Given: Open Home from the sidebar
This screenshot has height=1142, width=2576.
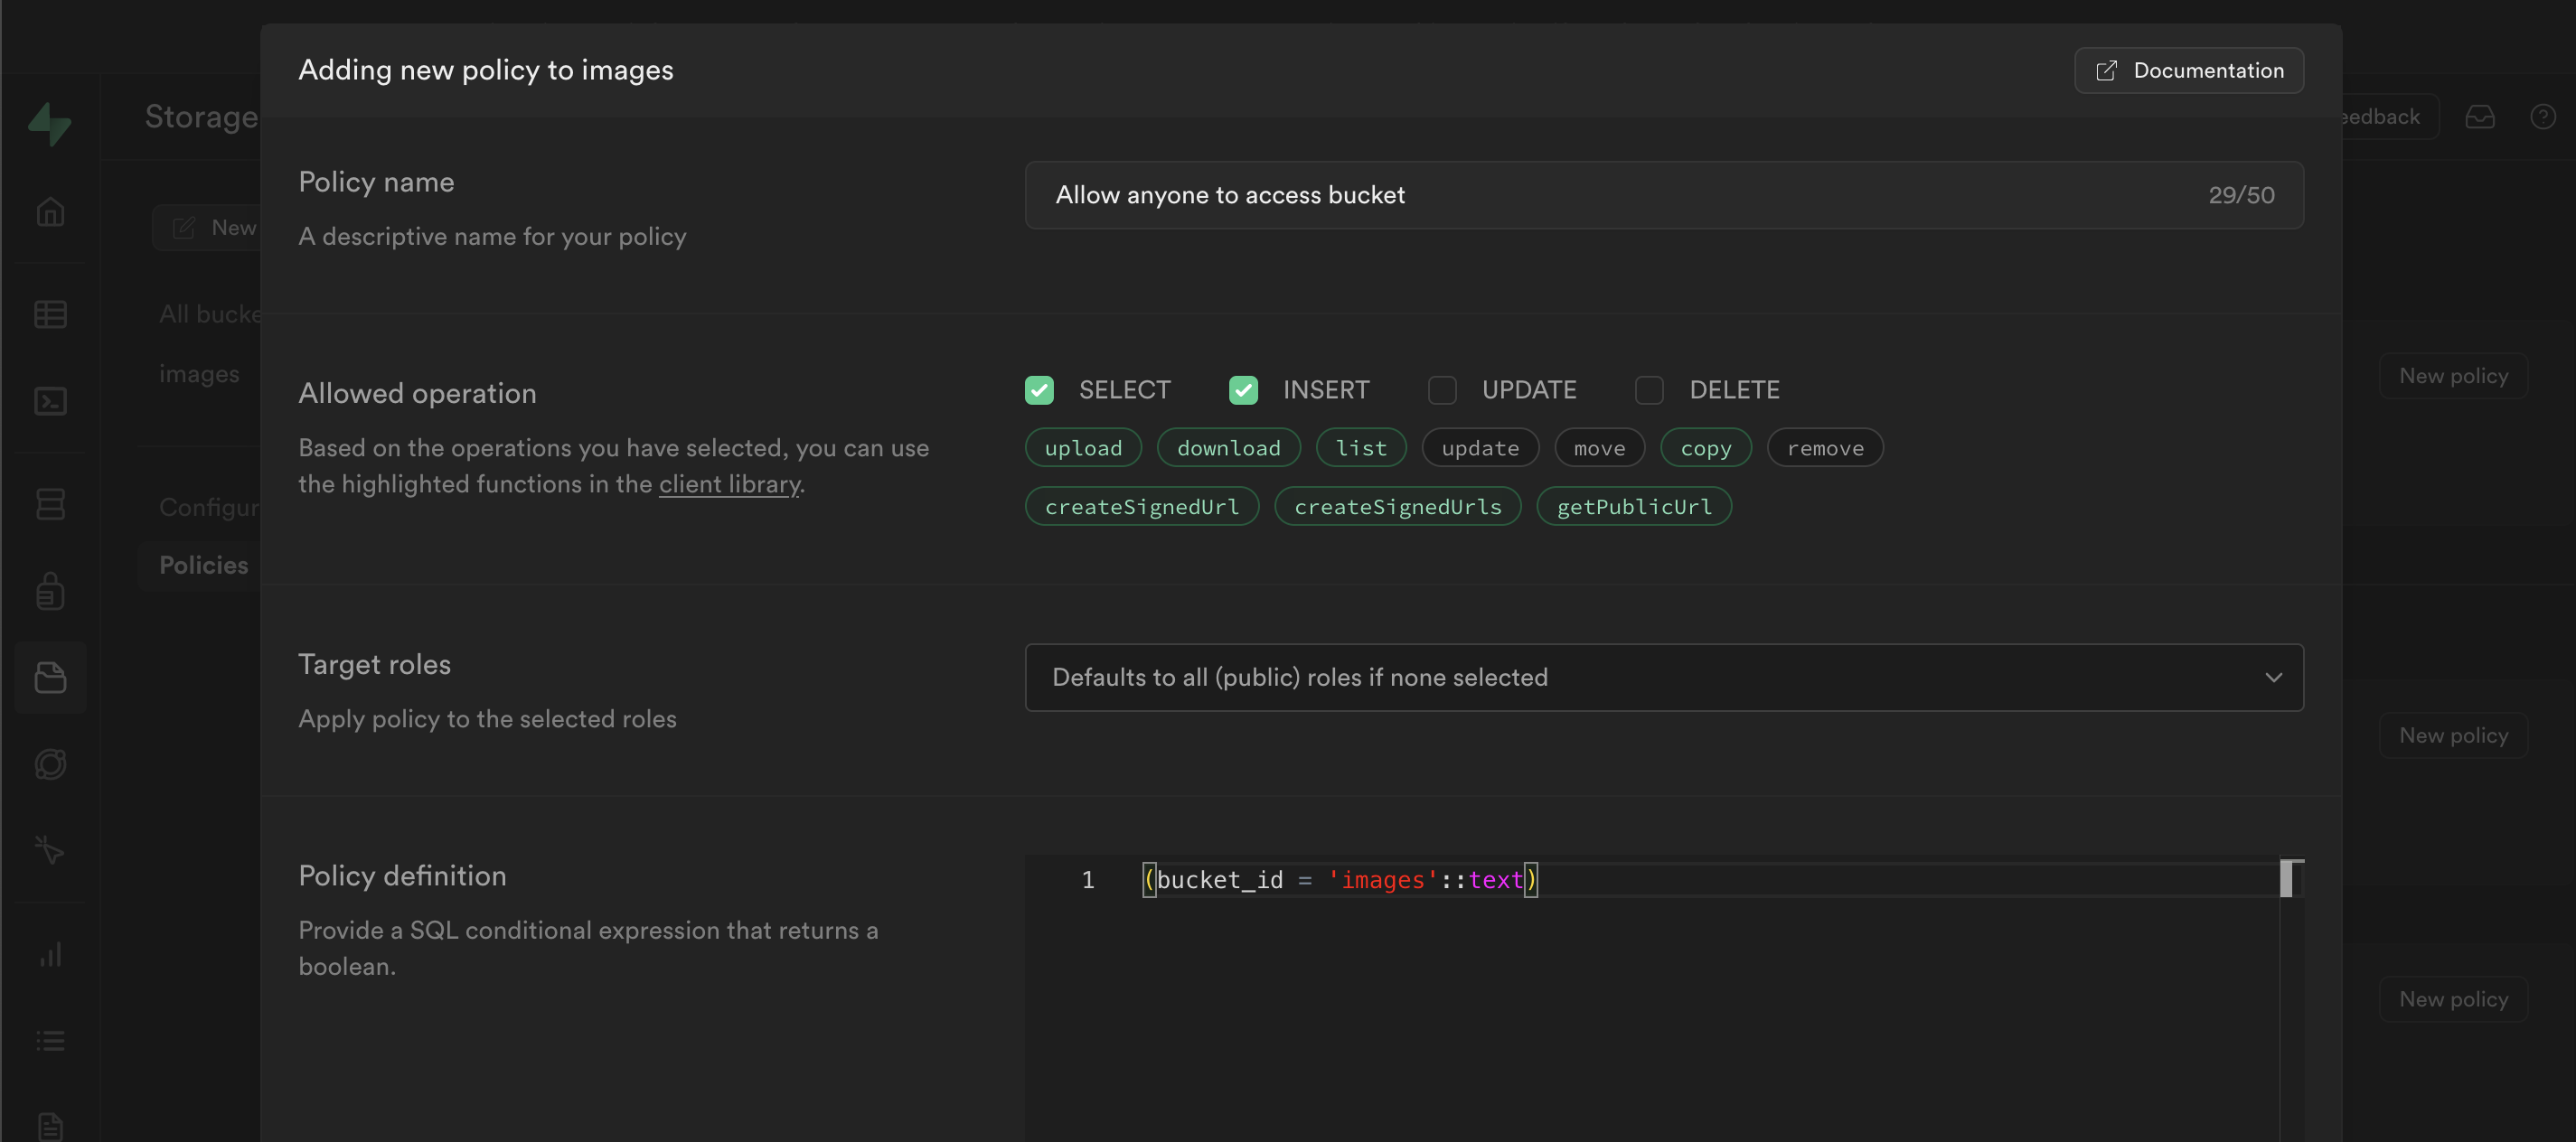Looking at the screenshot, I should (x=50, y=212).
